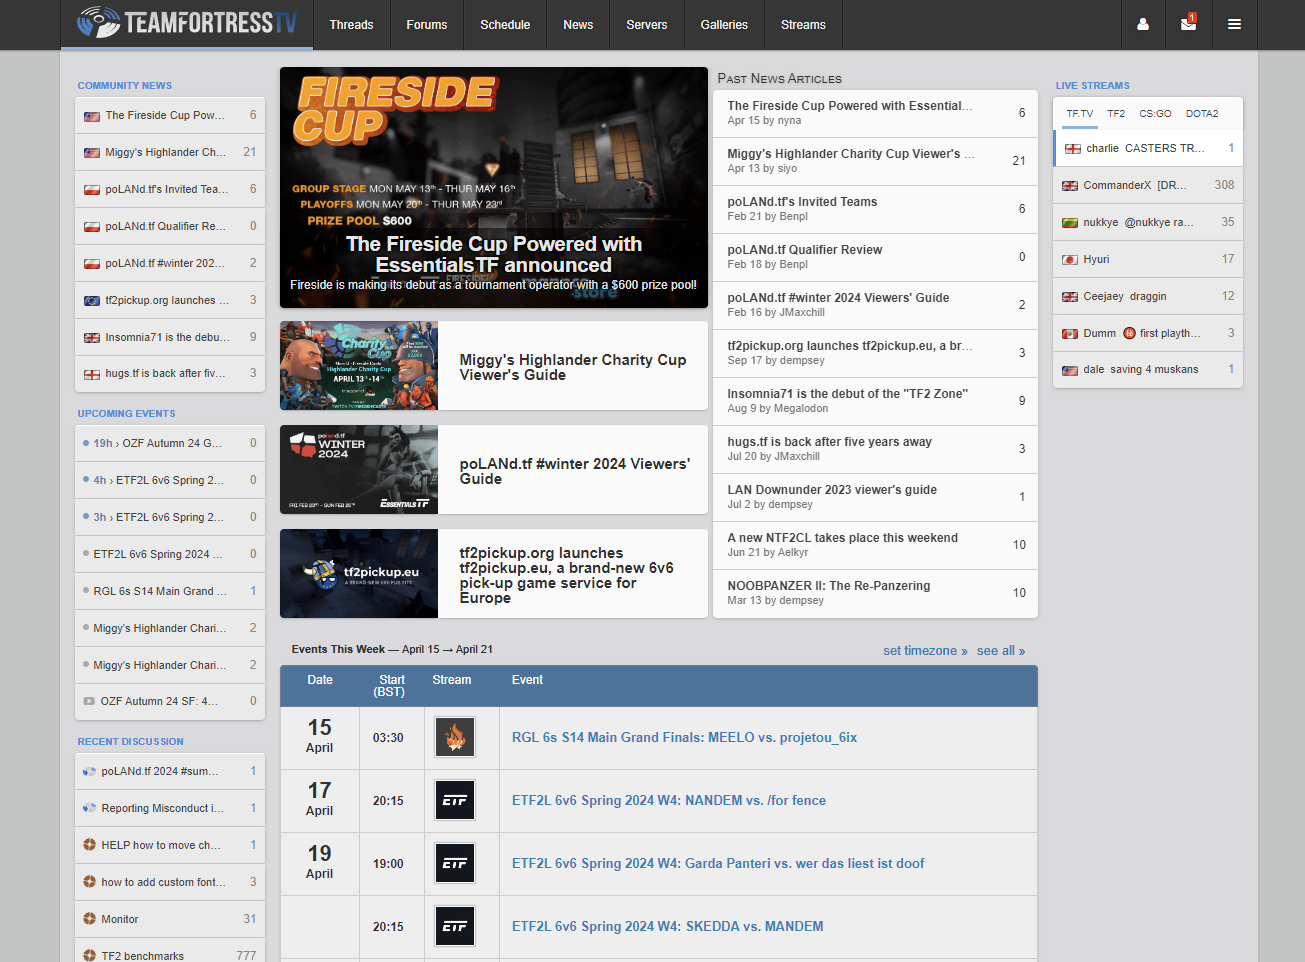The width and height of the screenshot is (1305, 962).
Task: Open Miggy's Highlander Charity Cup thumbnail image
Action: point(359,366)
